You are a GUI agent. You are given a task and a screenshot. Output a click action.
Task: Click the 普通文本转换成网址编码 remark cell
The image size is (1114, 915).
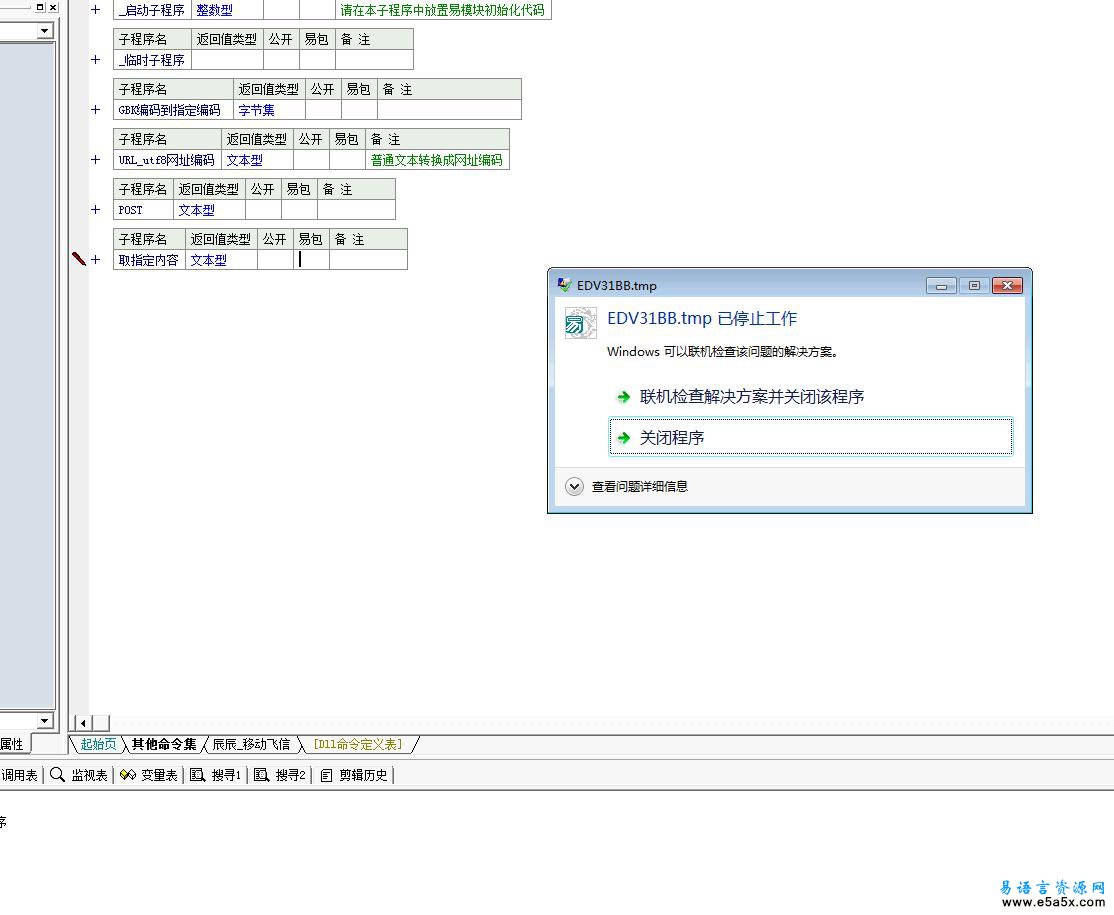(437, 160)
